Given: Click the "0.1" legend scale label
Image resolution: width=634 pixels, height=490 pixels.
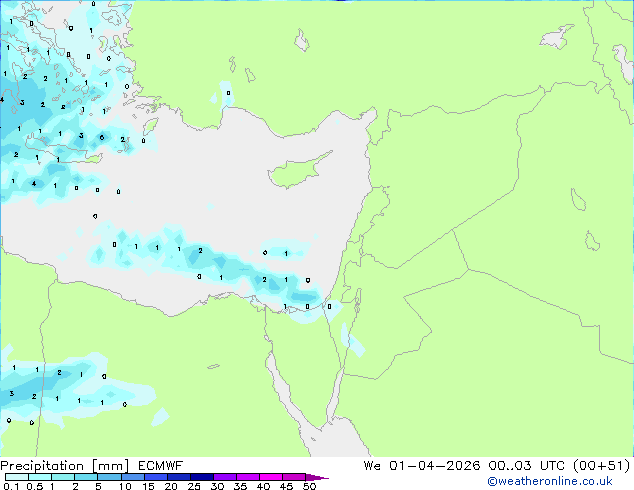Looking at the screenshot, I should [x=11, y=486].
